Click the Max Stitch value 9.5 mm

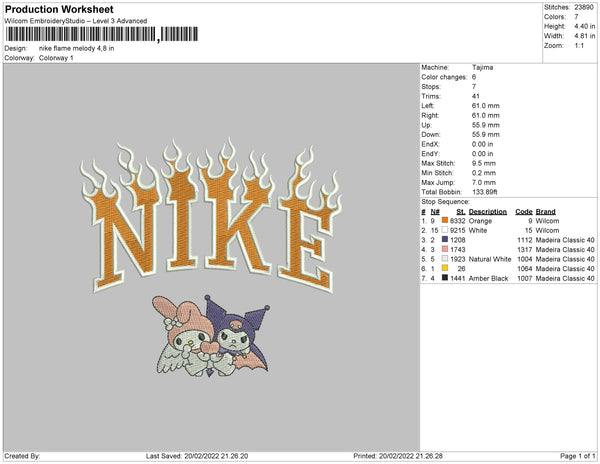tap(483, 163)
